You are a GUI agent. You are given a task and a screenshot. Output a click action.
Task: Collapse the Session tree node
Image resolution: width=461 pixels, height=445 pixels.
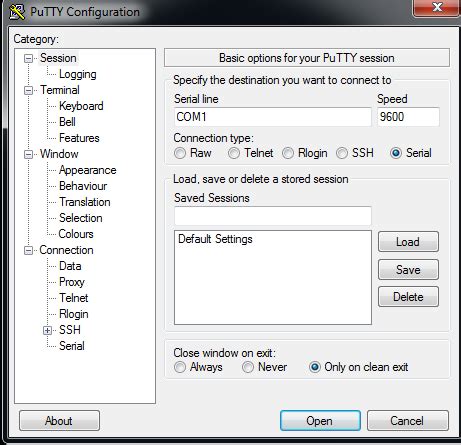pyautogui.click(x=28, y=58)
